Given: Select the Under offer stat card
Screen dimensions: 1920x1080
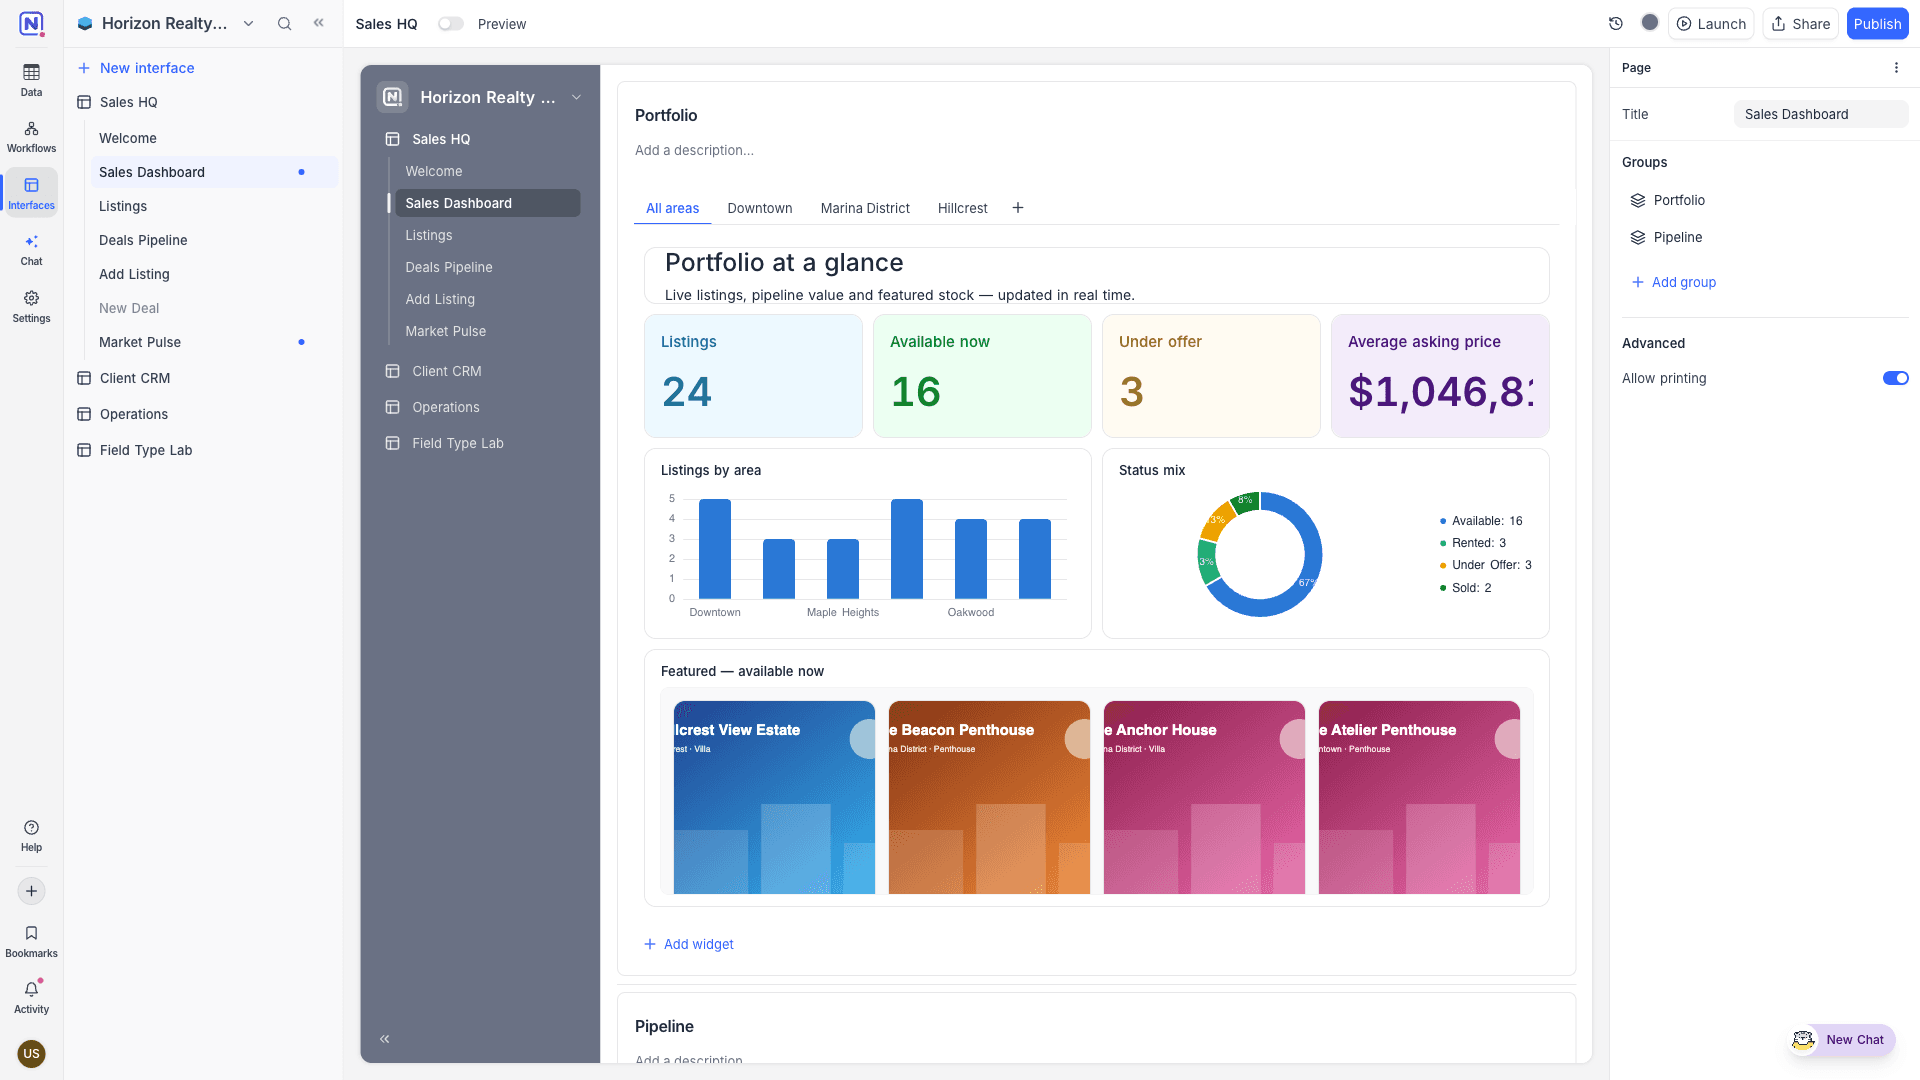Looking at the screenshot, I should tap(1211, 376).
